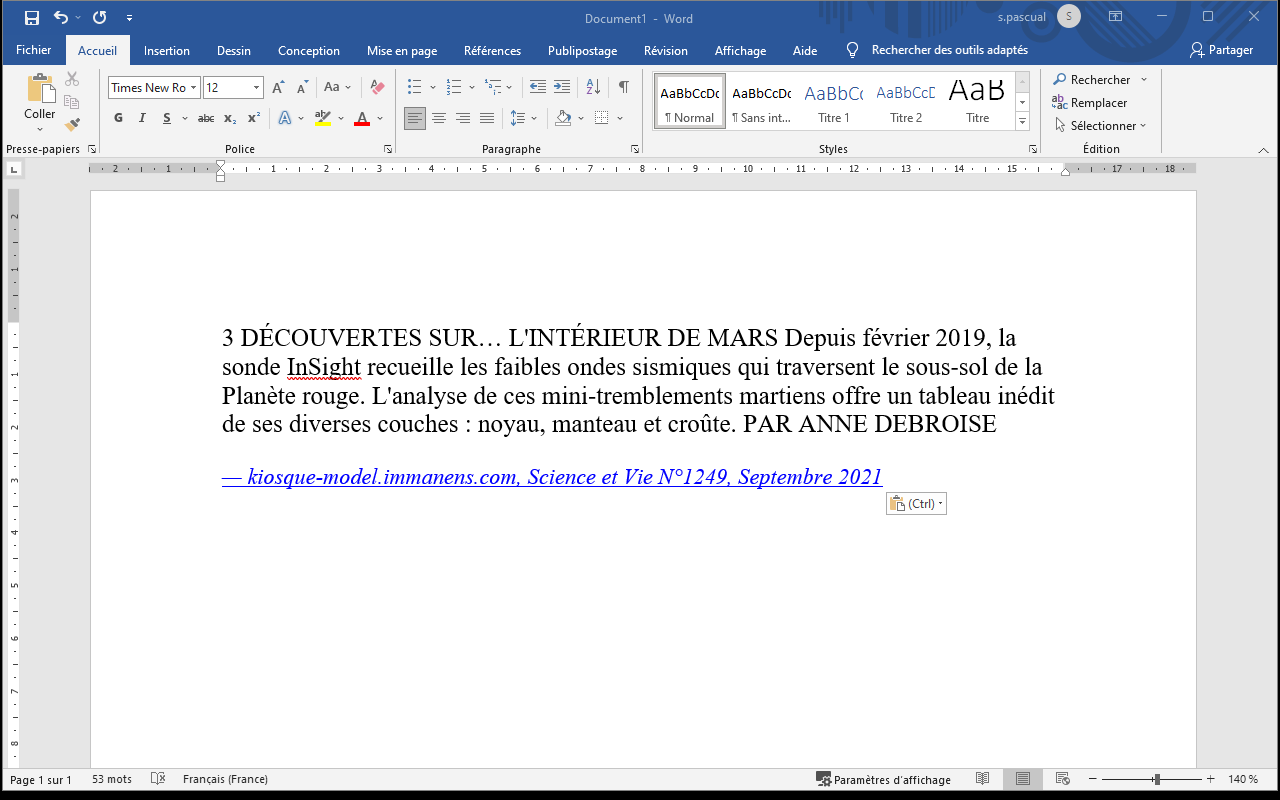Viewport: 1280px width, 800px height.
Task: Switch to the Mise en page tab
Action: pyautogui.click(x=402, y=51)
